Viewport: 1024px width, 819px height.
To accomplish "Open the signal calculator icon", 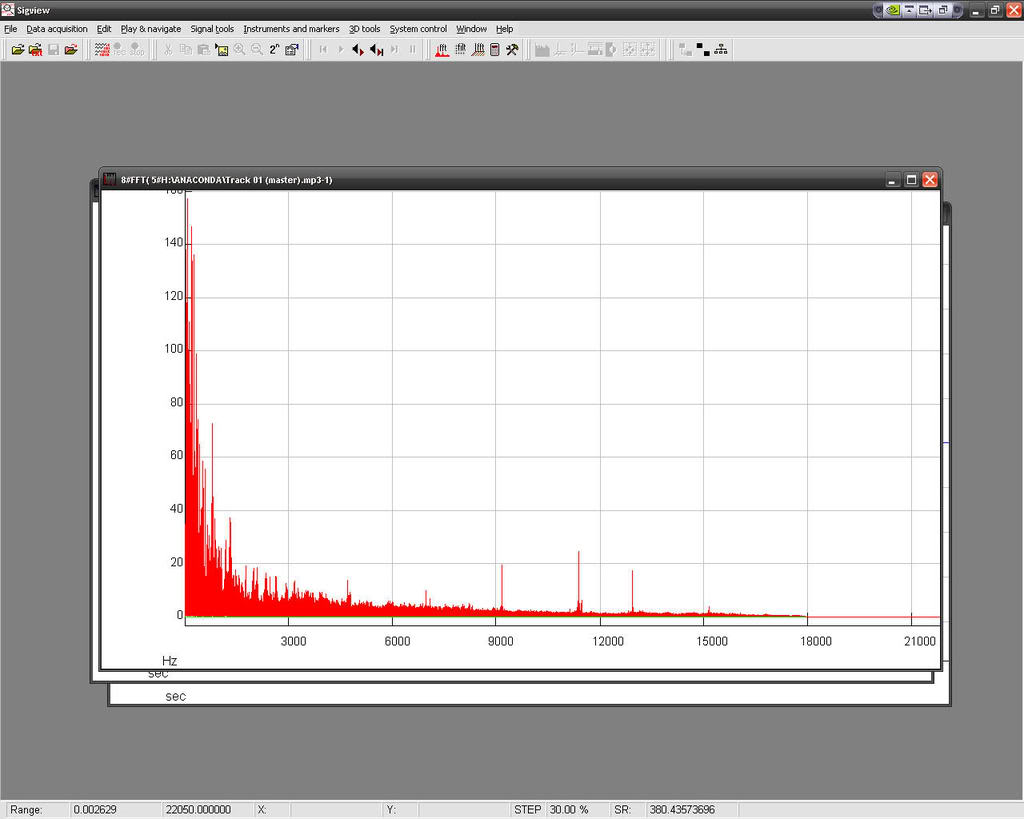I will 494,49.
